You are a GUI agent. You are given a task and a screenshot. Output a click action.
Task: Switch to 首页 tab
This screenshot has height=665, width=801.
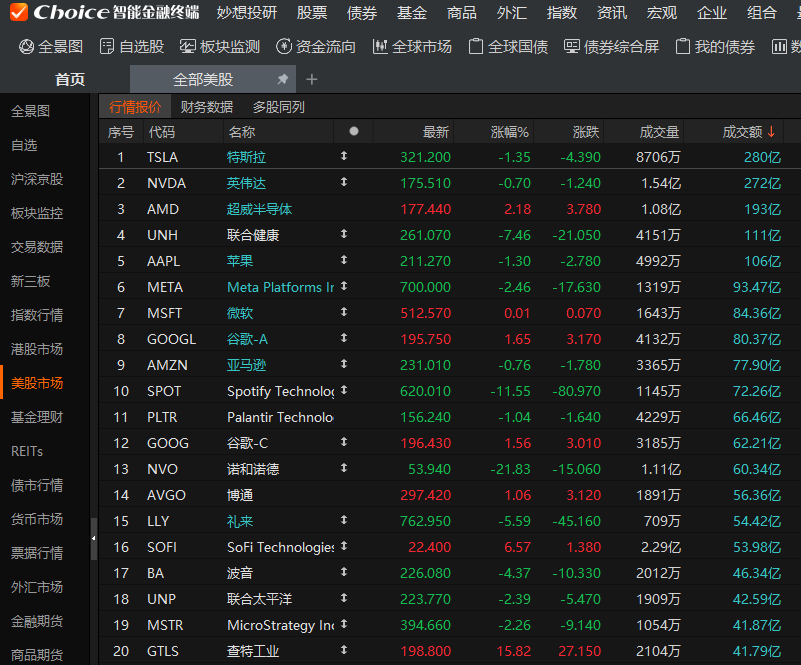click(x=70, y=80)
